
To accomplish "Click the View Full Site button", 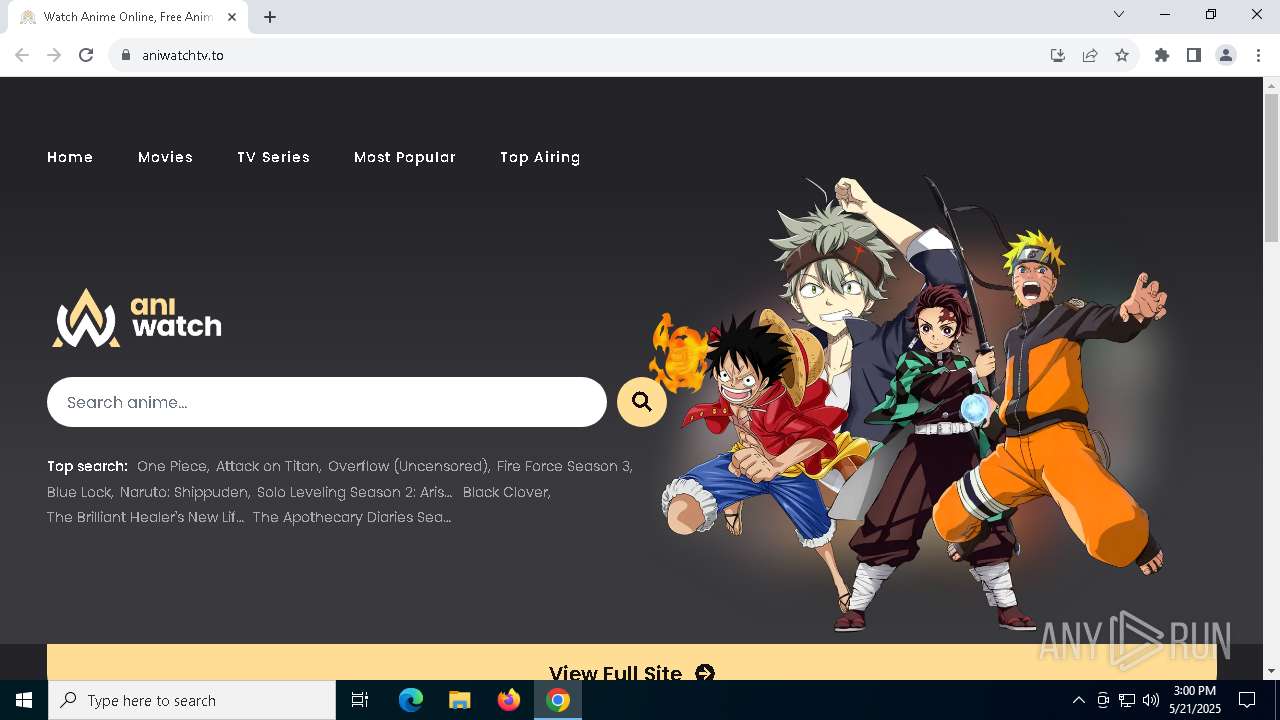I will pyautogui.click(x=632, y=663).
